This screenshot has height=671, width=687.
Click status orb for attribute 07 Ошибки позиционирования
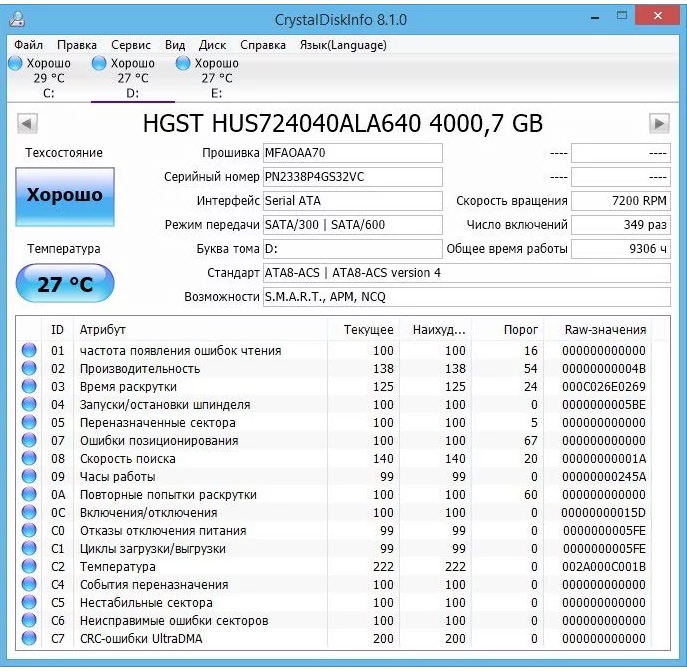29,440
